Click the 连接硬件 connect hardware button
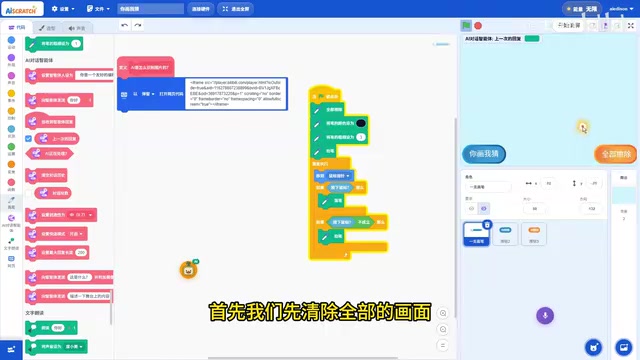 200,9
